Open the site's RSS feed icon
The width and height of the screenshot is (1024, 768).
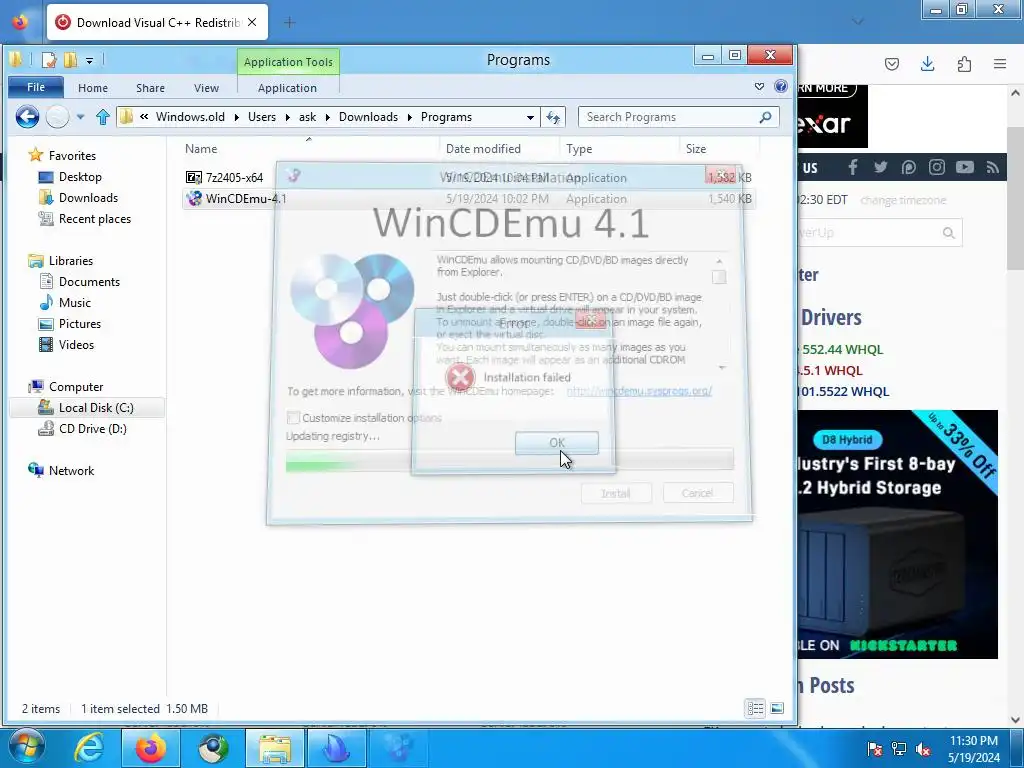(993, 167)
